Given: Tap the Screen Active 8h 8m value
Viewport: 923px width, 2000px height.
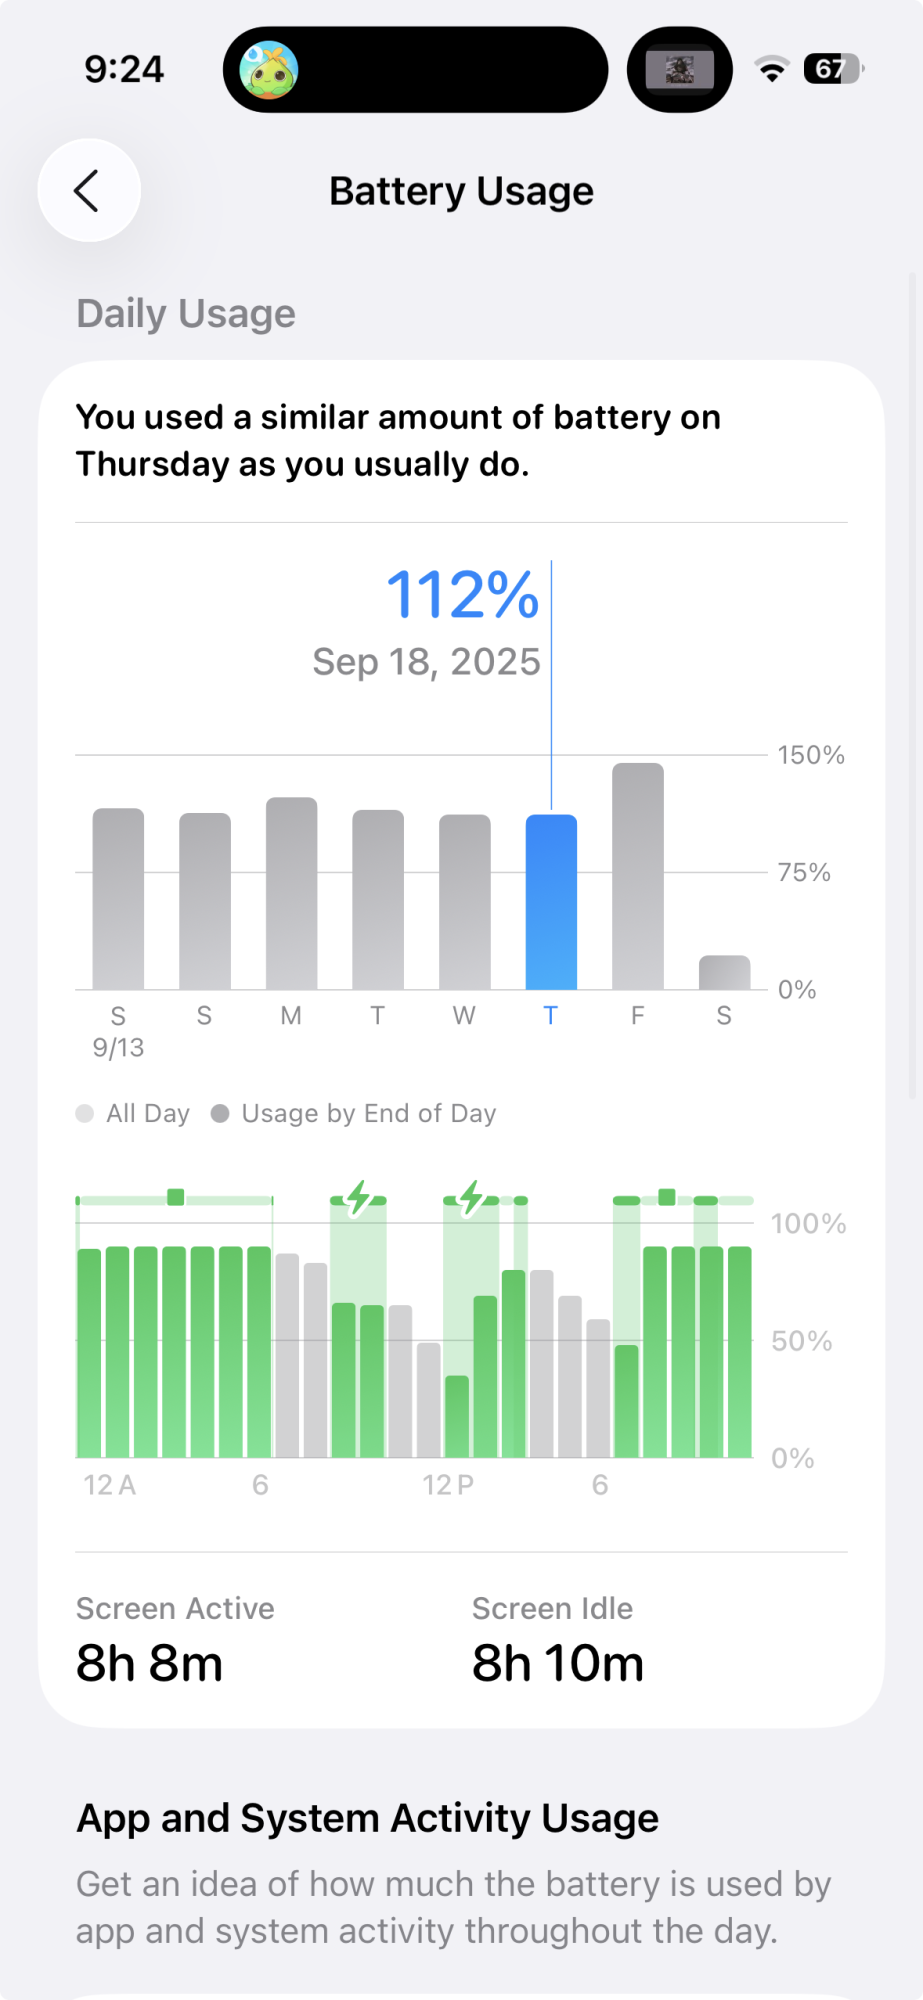Looking at the screenshot, I should (150, 1663).
